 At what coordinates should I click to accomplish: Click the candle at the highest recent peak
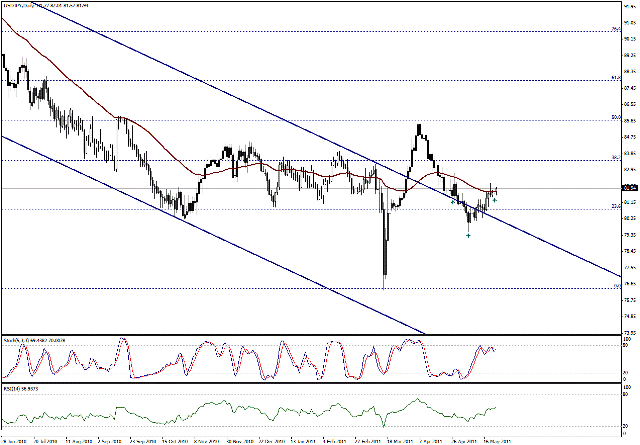(x=419, y=129)
